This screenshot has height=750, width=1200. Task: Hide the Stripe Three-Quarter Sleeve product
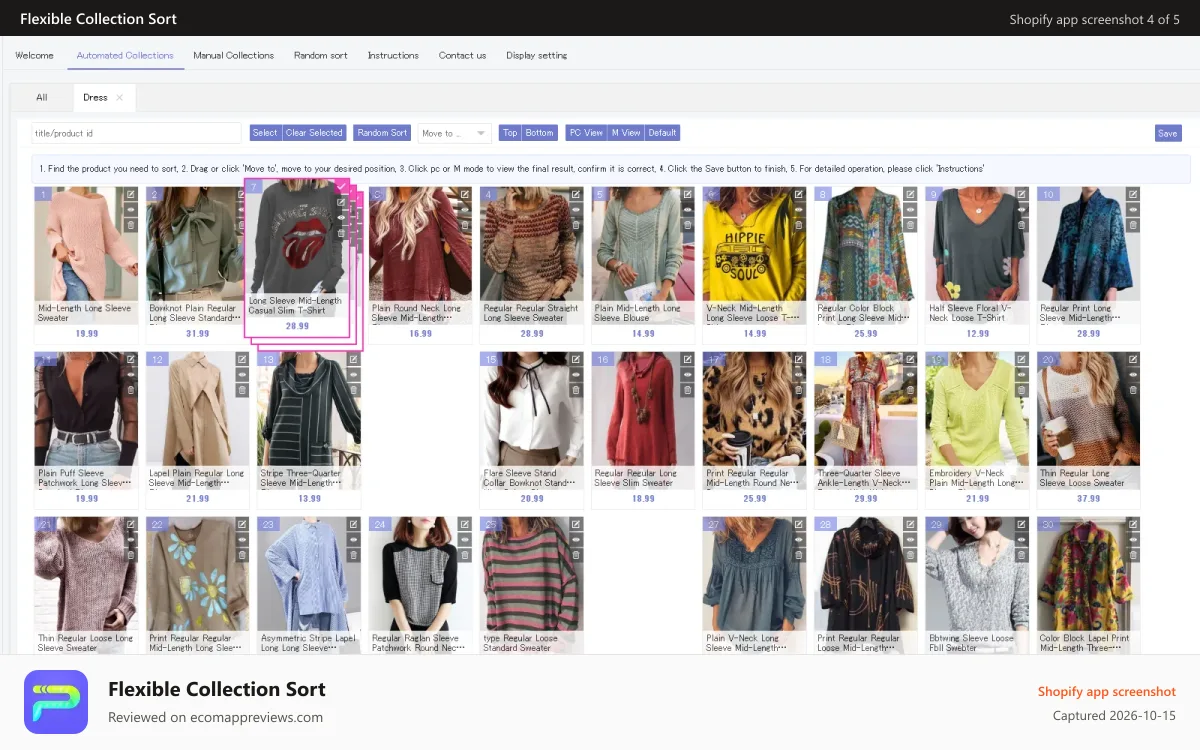(353, 375)
